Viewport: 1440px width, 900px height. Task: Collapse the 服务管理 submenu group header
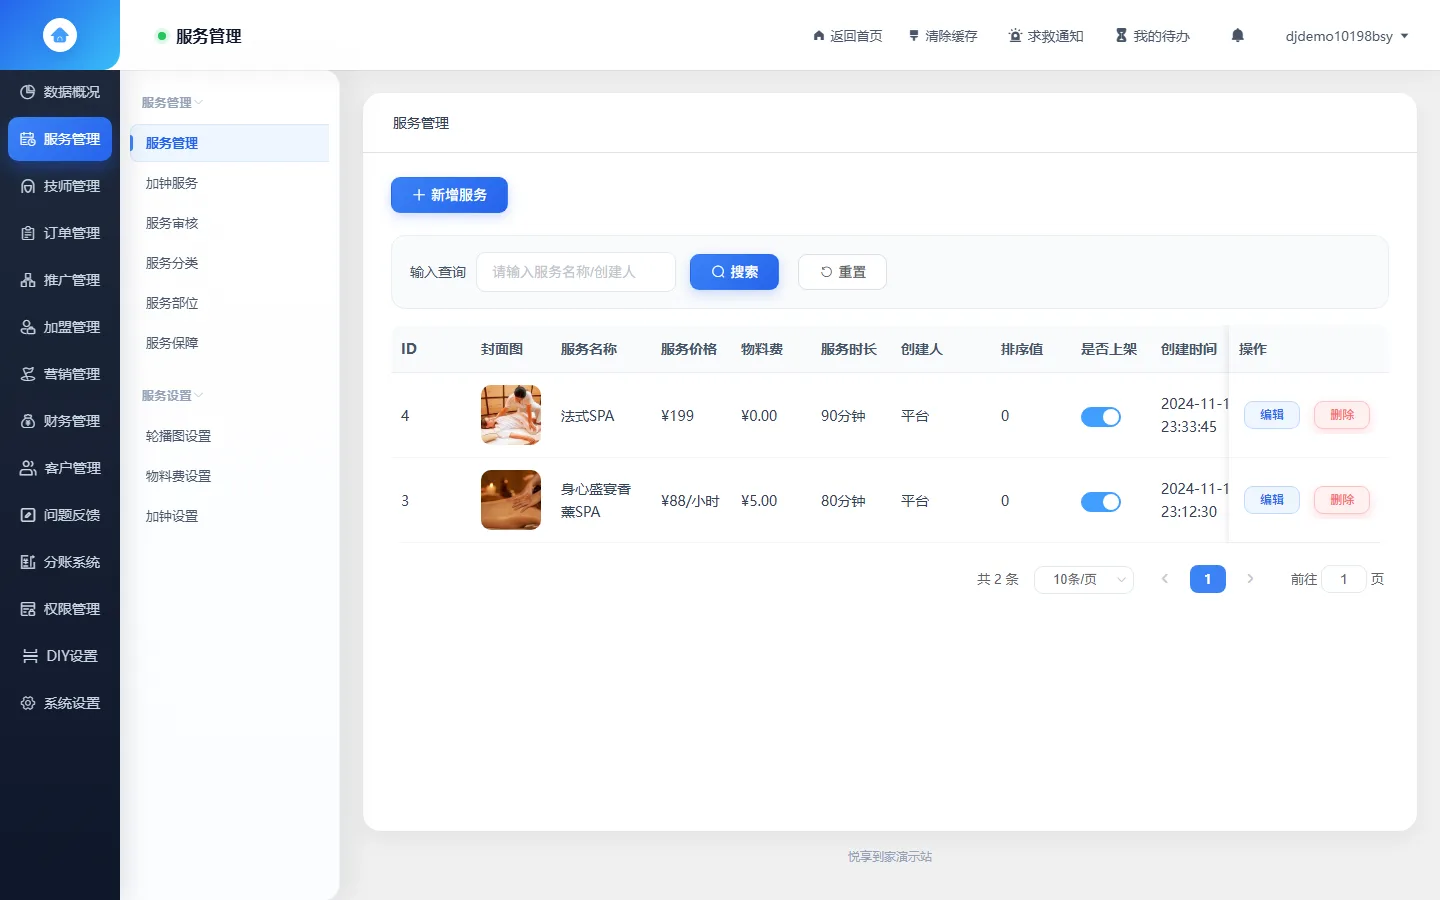172,102
